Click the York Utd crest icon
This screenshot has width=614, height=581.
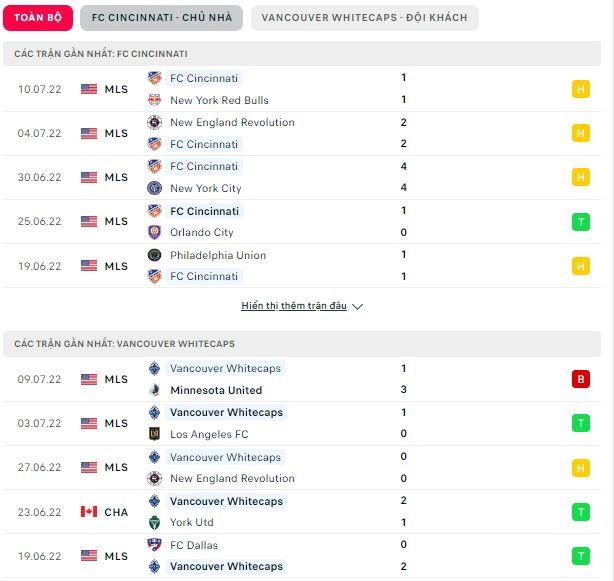point(154,522)
